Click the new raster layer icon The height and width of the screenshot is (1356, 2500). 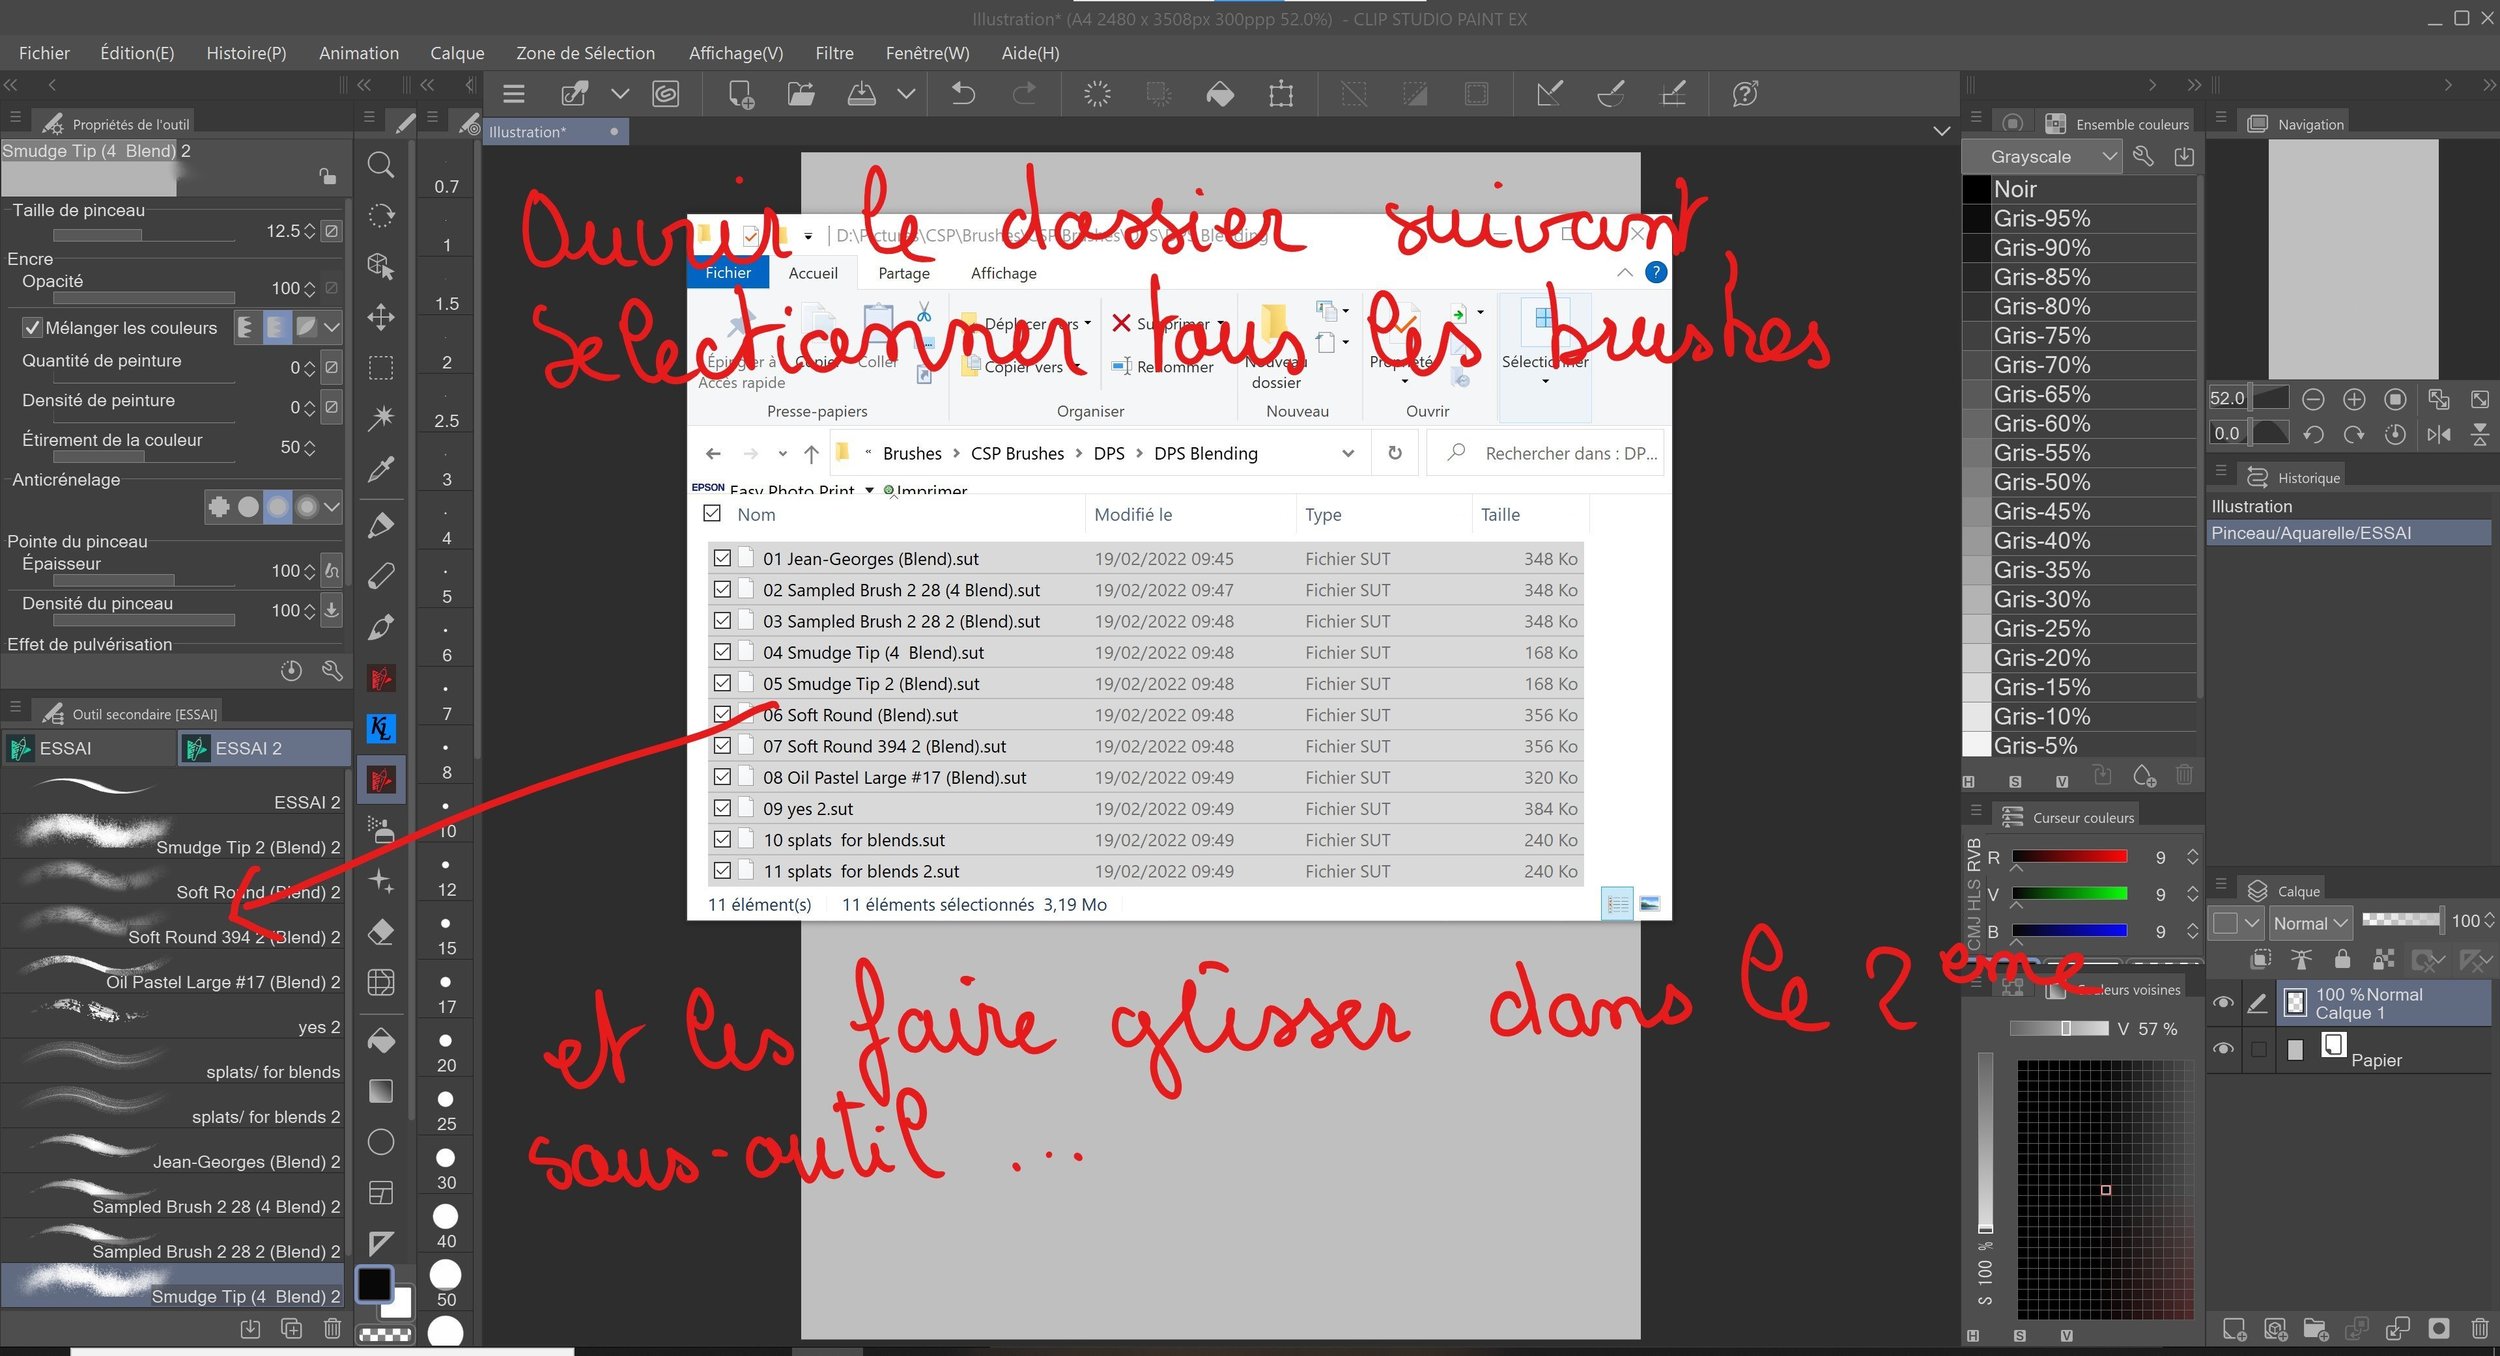point(2234,1328)
